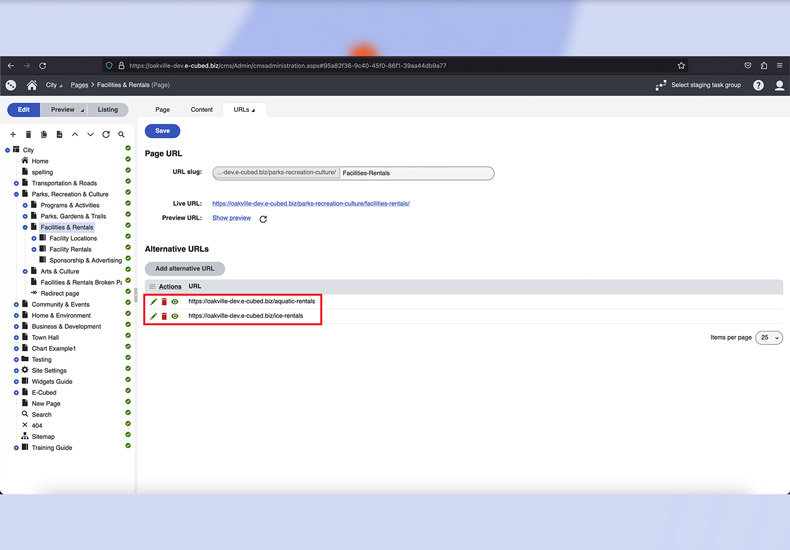This screenshot has width=790, height=550.
Task: Open the help question mark icon
Action: click(758, 86)
